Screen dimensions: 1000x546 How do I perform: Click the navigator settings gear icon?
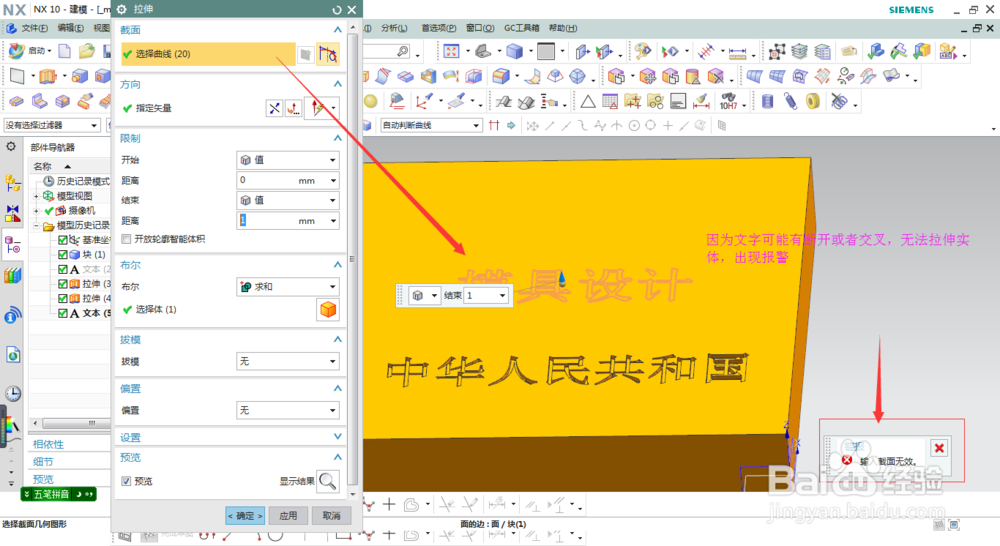pos(11,147)
